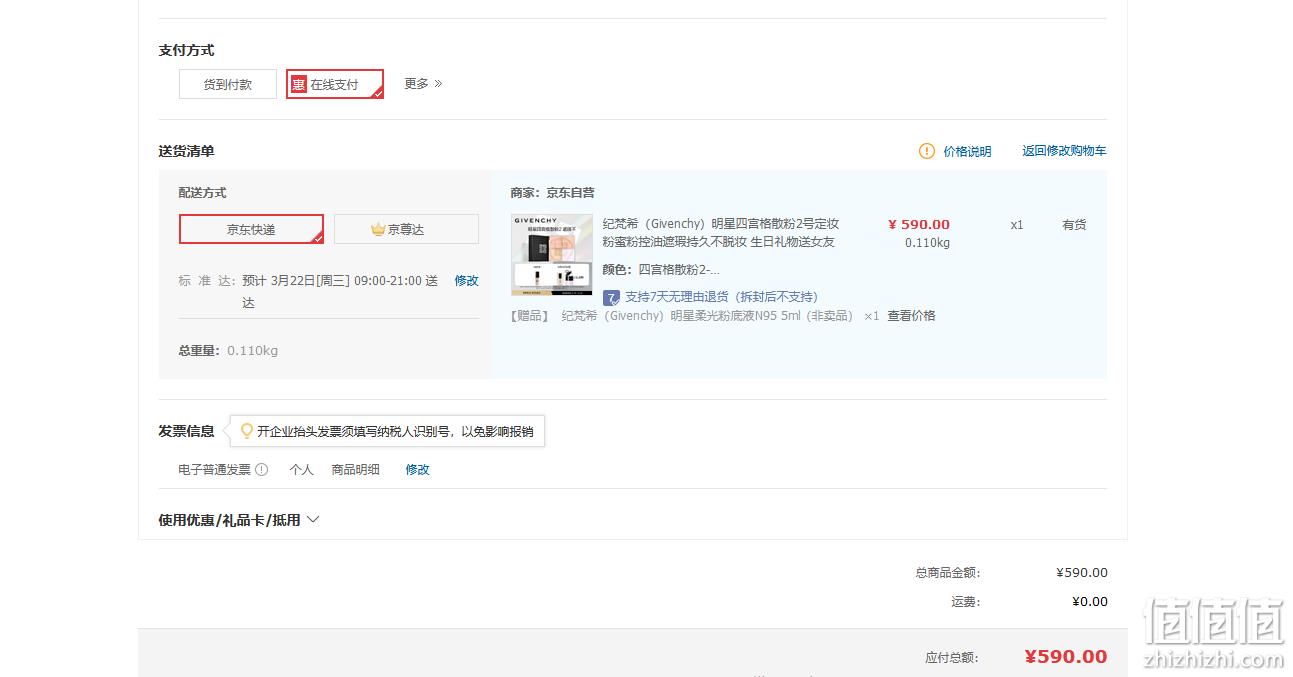Click 有货 stock status text

pos(1074,225)
